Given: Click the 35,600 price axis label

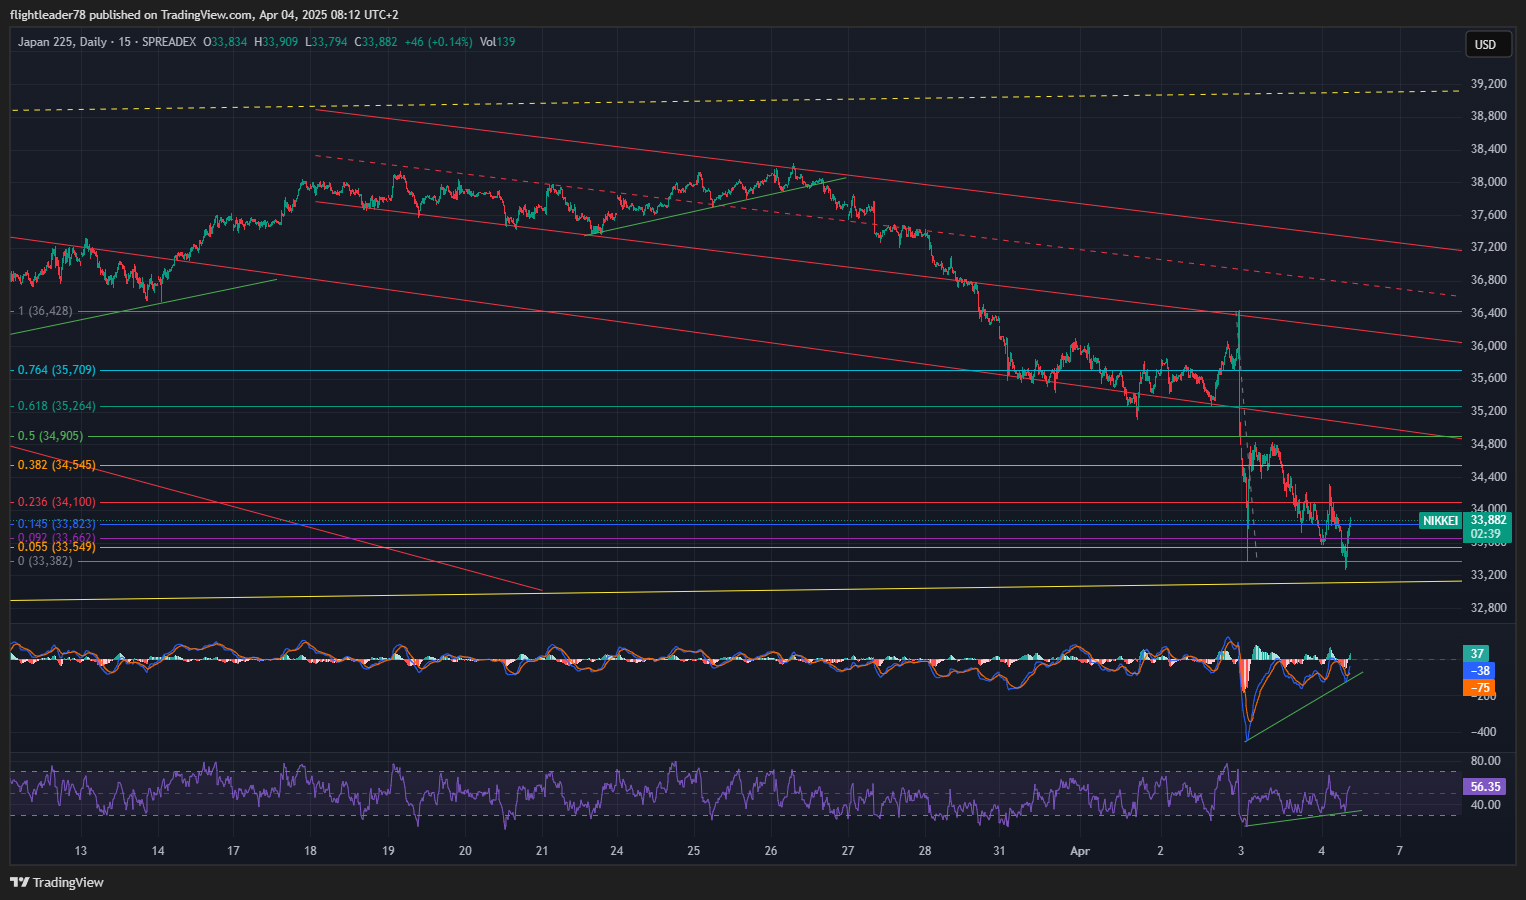Looking at the screenshot, I should (x=1488, y=378).
